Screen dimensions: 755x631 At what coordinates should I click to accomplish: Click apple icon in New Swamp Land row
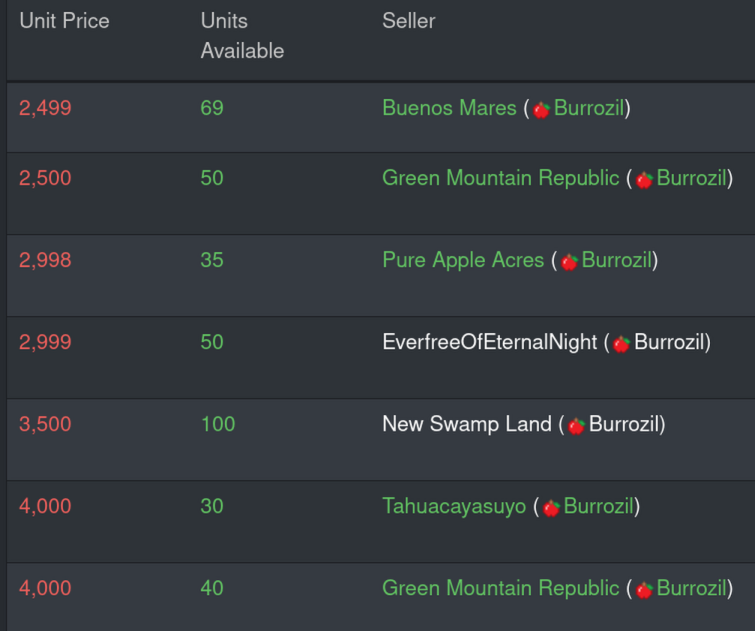(576, 426)
